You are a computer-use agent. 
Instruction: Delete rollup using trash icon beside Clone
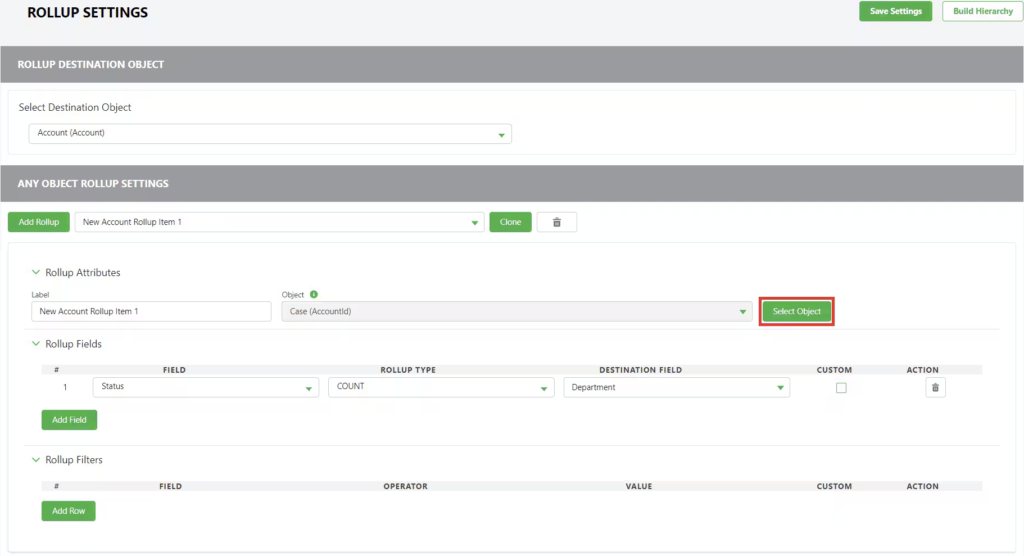[556, 222]
